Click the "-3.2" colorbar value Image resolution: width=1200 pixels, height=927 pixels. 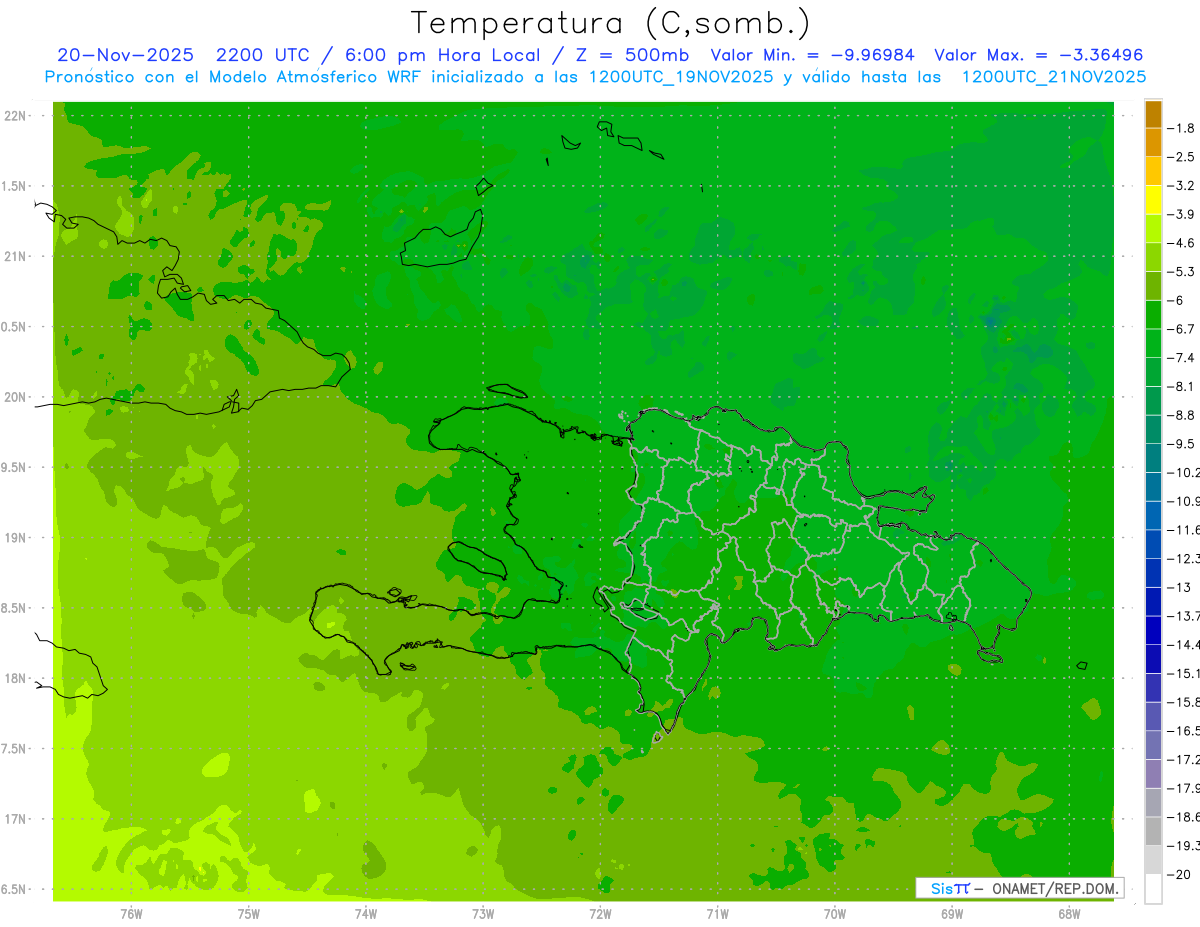(x=1181, y=186)
